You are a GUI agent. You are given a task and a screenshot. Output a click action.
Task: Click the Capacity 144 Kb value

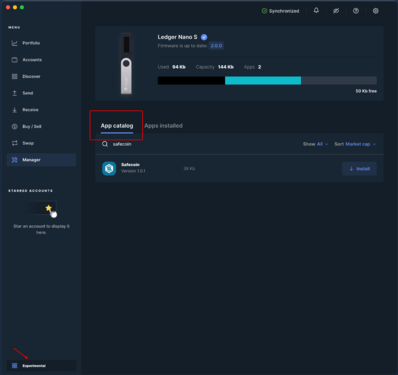coord(226,67)
